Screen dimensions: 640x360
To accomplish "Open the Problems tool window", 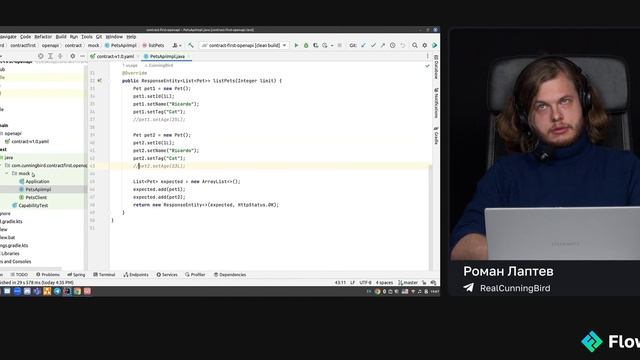I will 48,275.
